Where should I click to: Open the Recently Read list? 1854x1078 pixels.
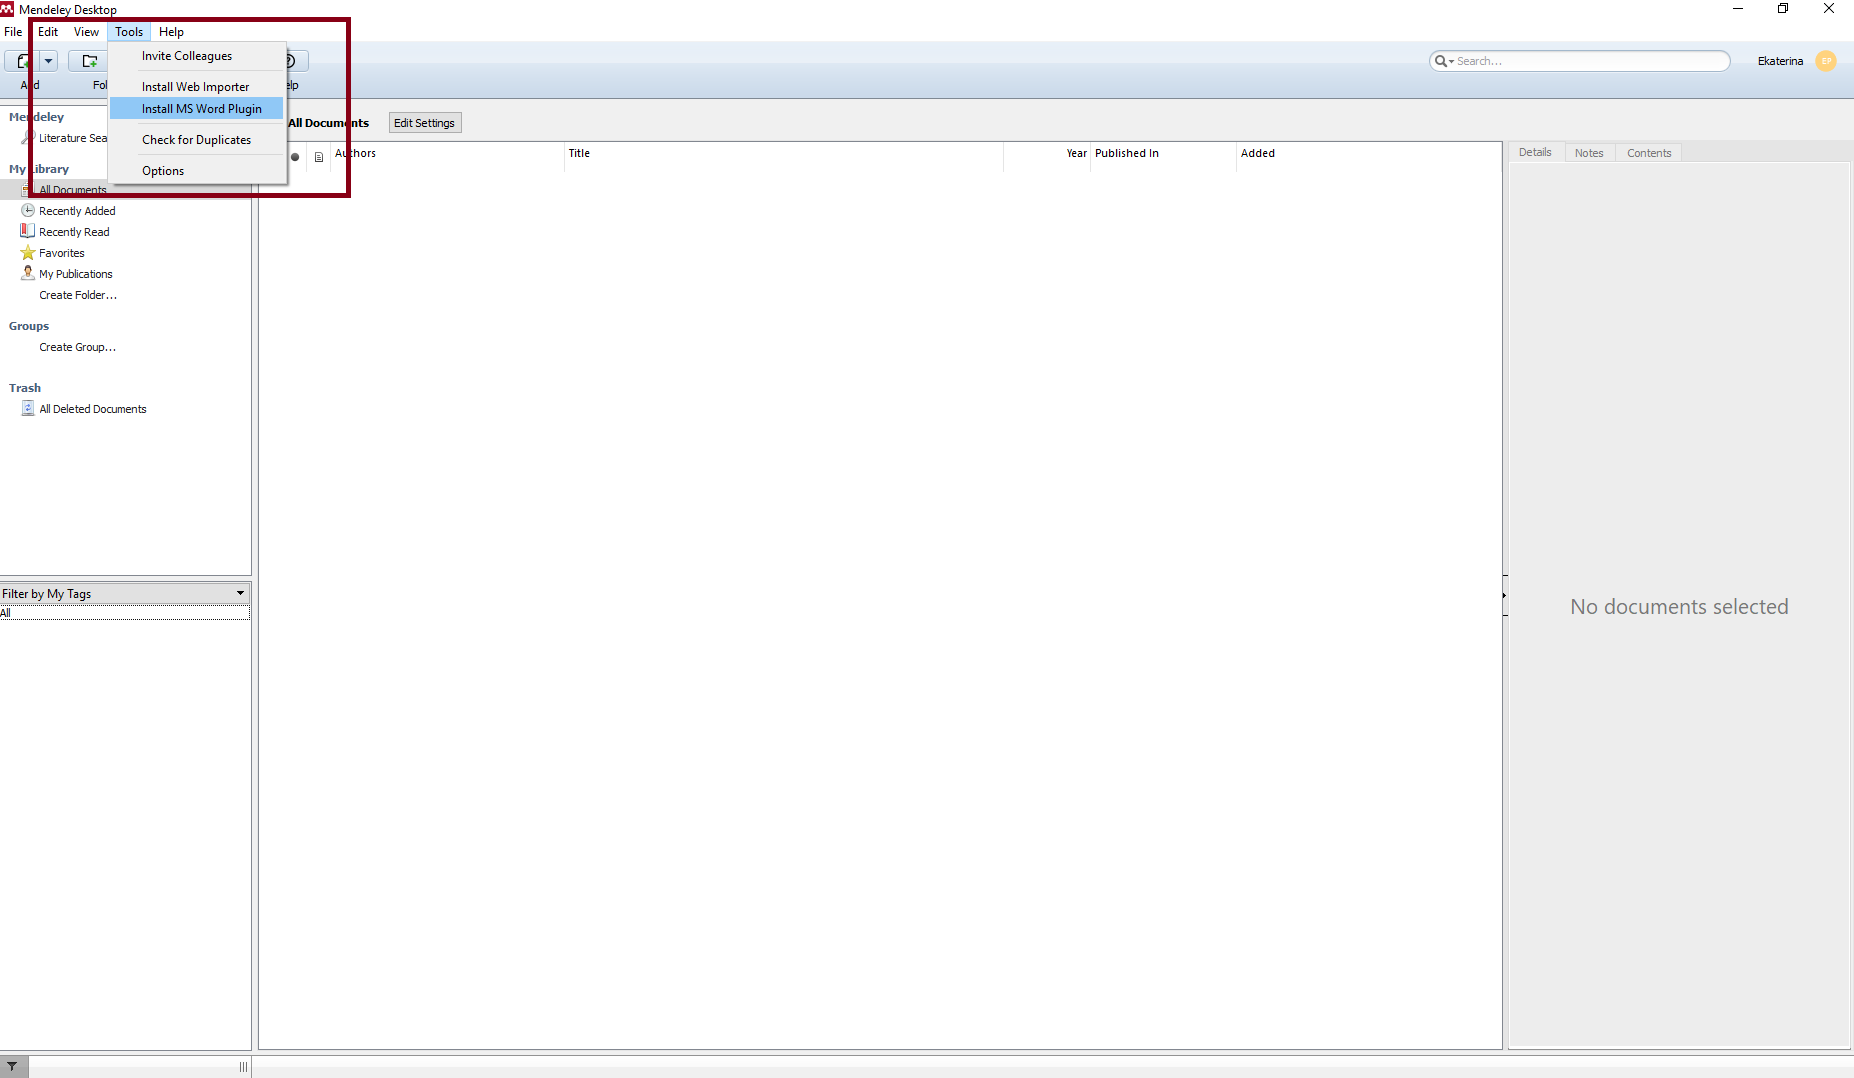tap(74, 232)
